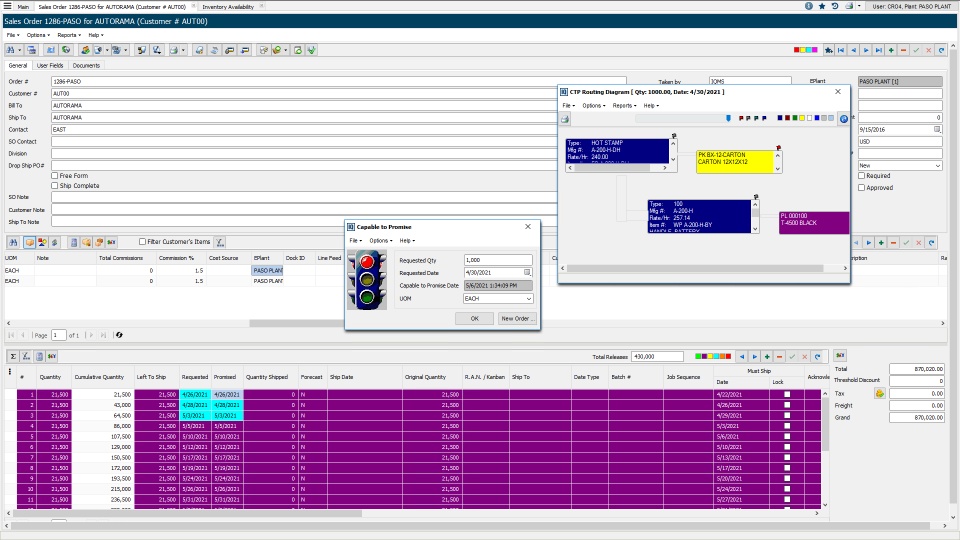Open the Reports menu of Sales Order window
The height and width of the screenshot is (540, 960).
(x=69, y=35)
